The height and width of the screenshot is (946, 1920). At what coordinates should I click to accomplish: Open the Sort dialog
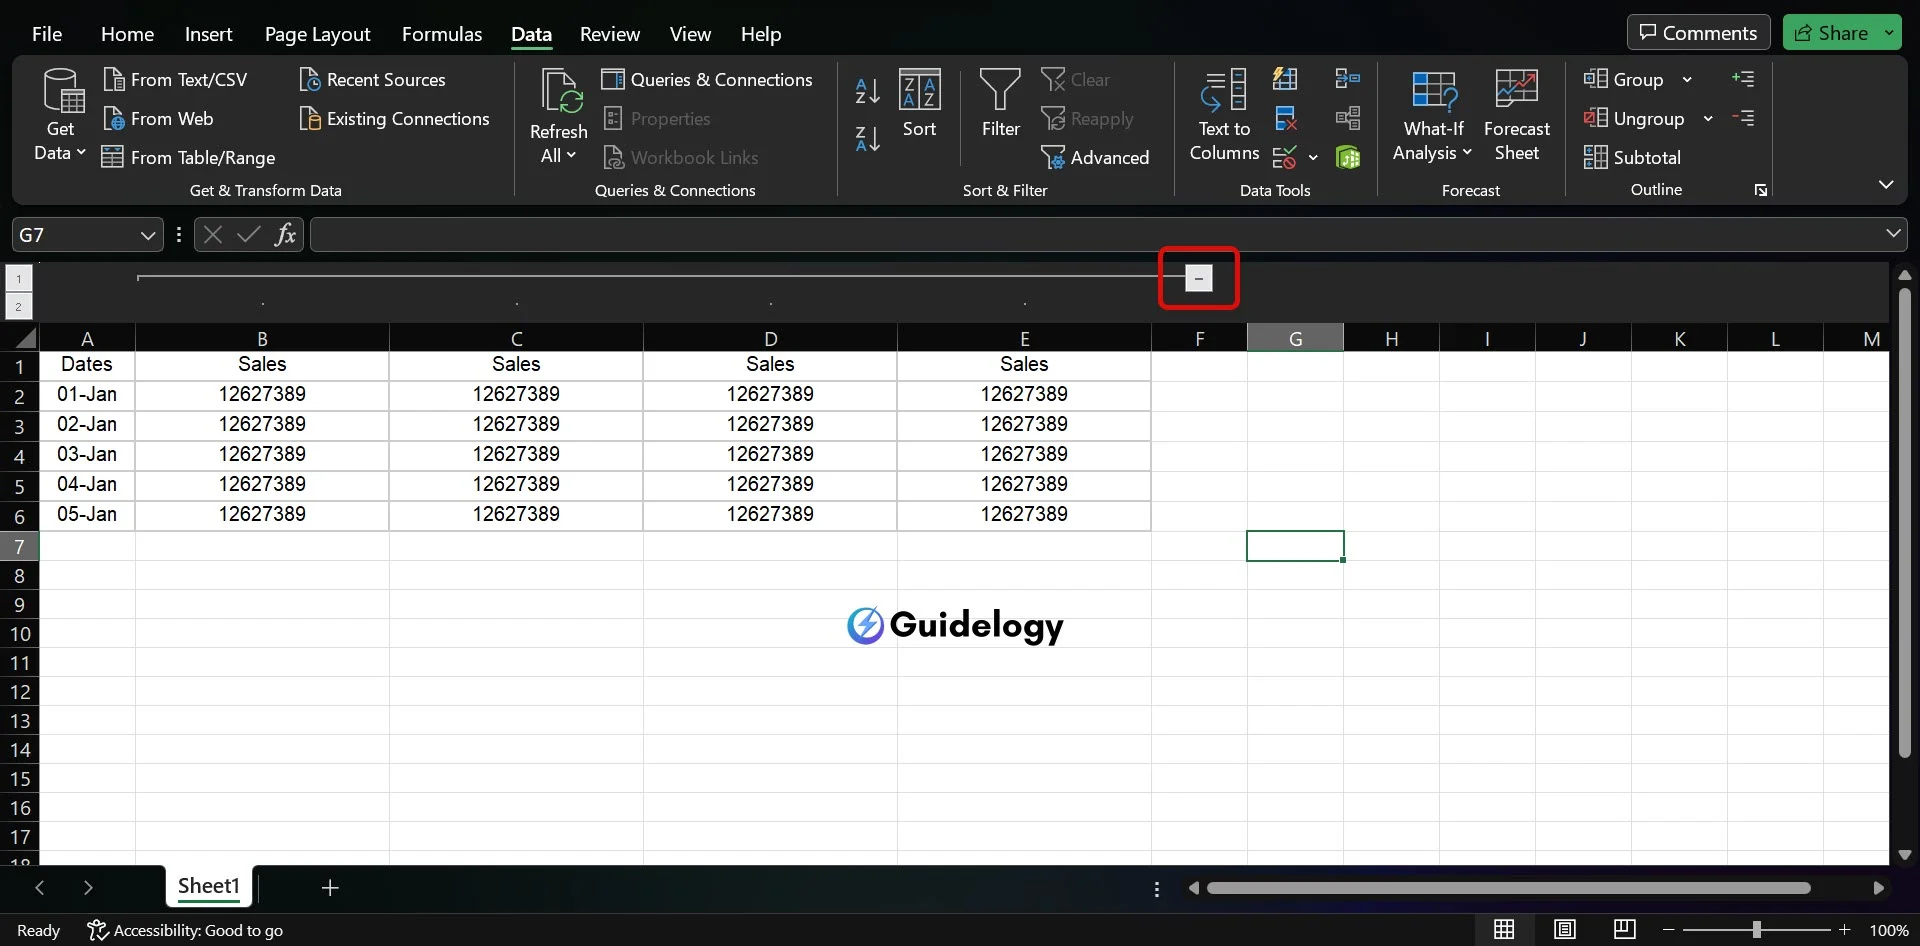919,104
